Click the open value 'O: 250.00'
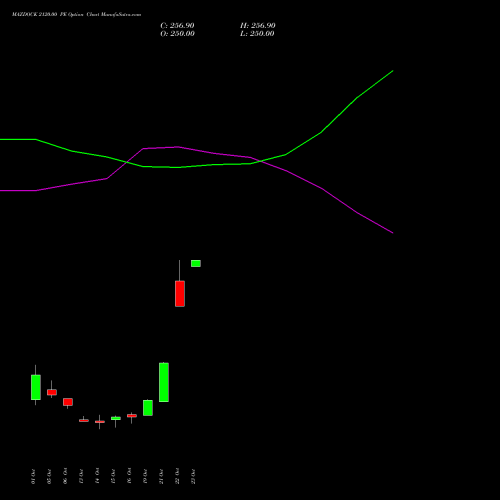Viewport: 500px width, 500px height. [x=177, y=34]
